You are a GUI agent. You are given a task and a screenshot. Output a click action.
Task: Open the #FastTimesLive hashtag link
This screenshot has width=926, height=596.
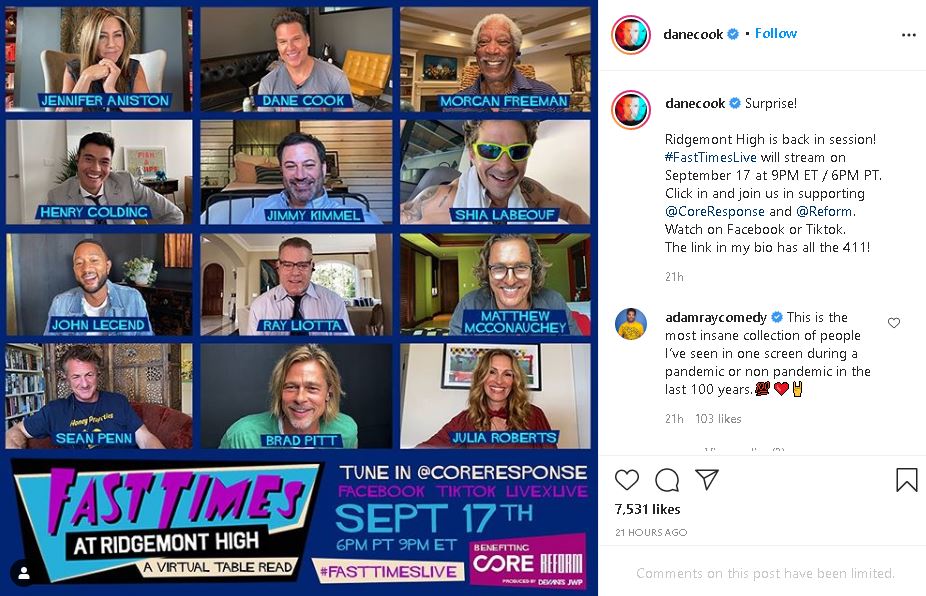(x=710, y=157)
